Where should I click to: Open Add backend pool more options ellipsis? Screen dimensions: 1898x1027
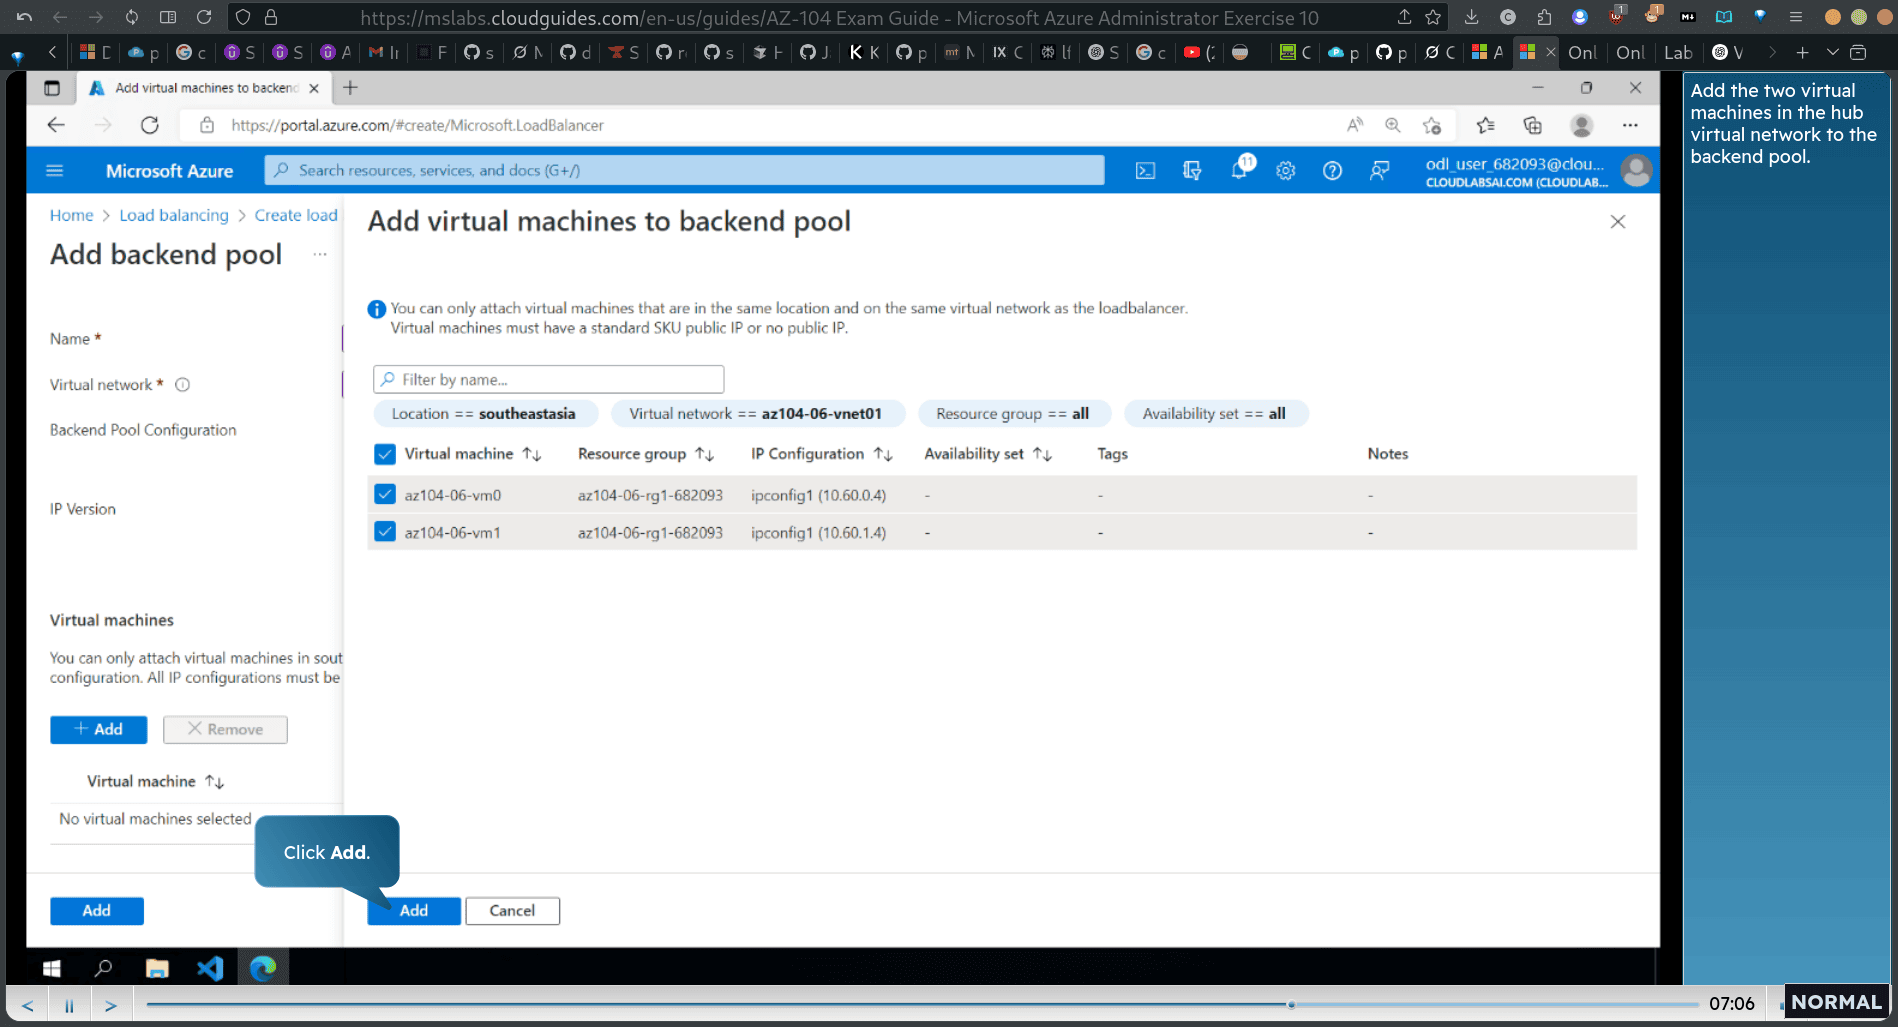tap(320, 255)
